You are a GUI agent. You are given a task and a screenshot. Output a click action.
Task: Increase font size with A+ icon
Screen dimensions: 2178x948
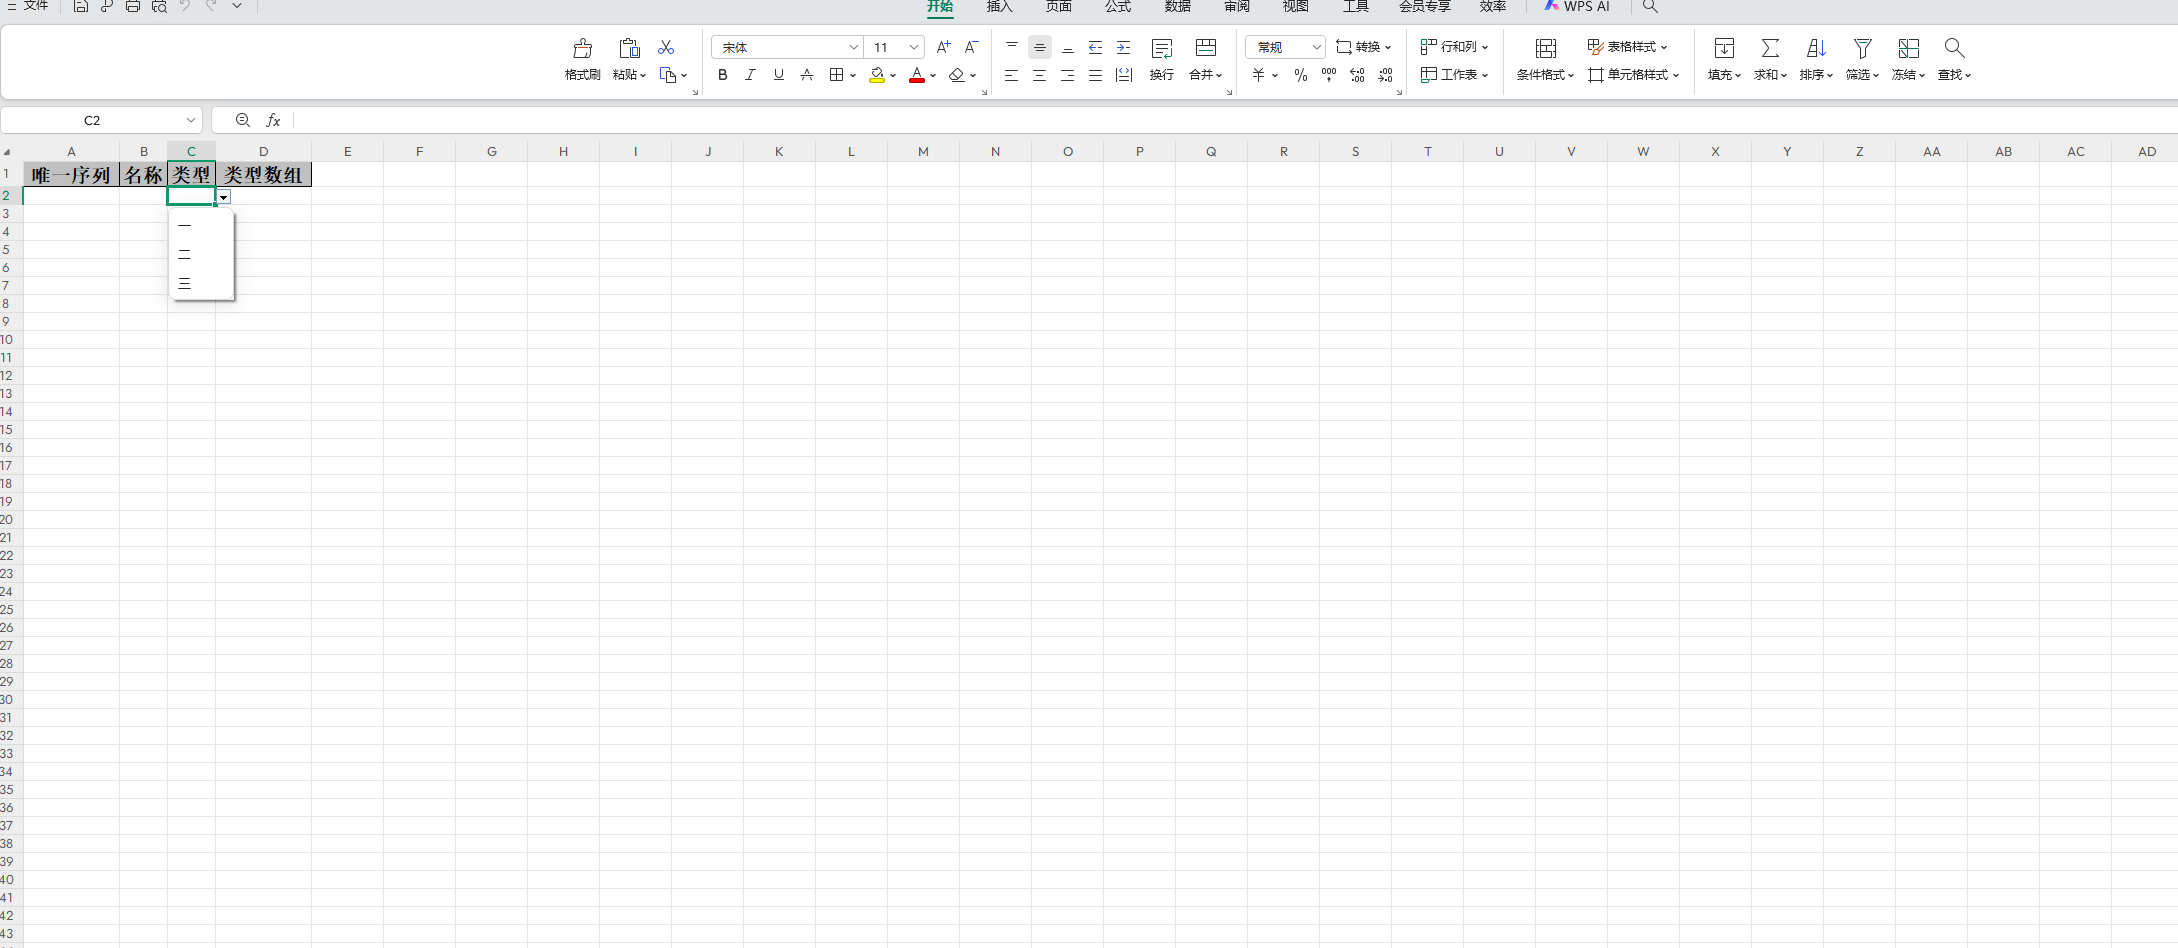[943, 47]
